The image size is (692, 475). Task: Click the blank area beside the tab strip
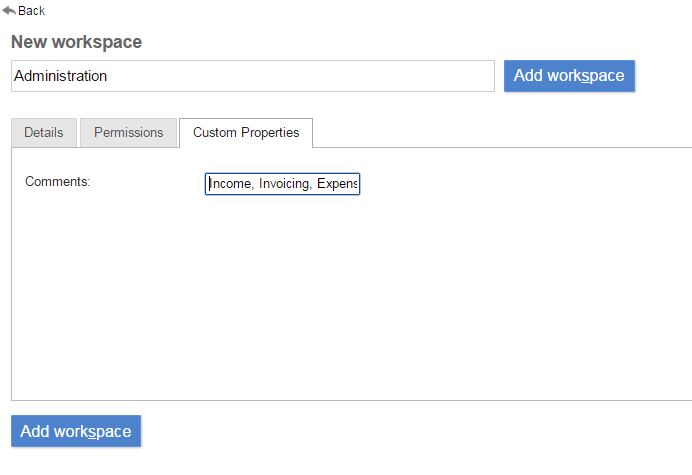(x=500, y=132)
